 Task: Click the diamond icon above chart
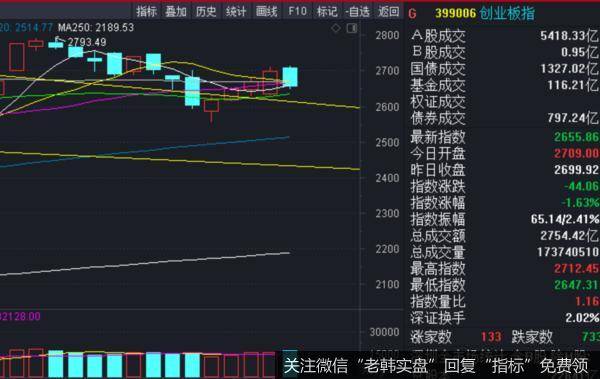click(336, 28)
